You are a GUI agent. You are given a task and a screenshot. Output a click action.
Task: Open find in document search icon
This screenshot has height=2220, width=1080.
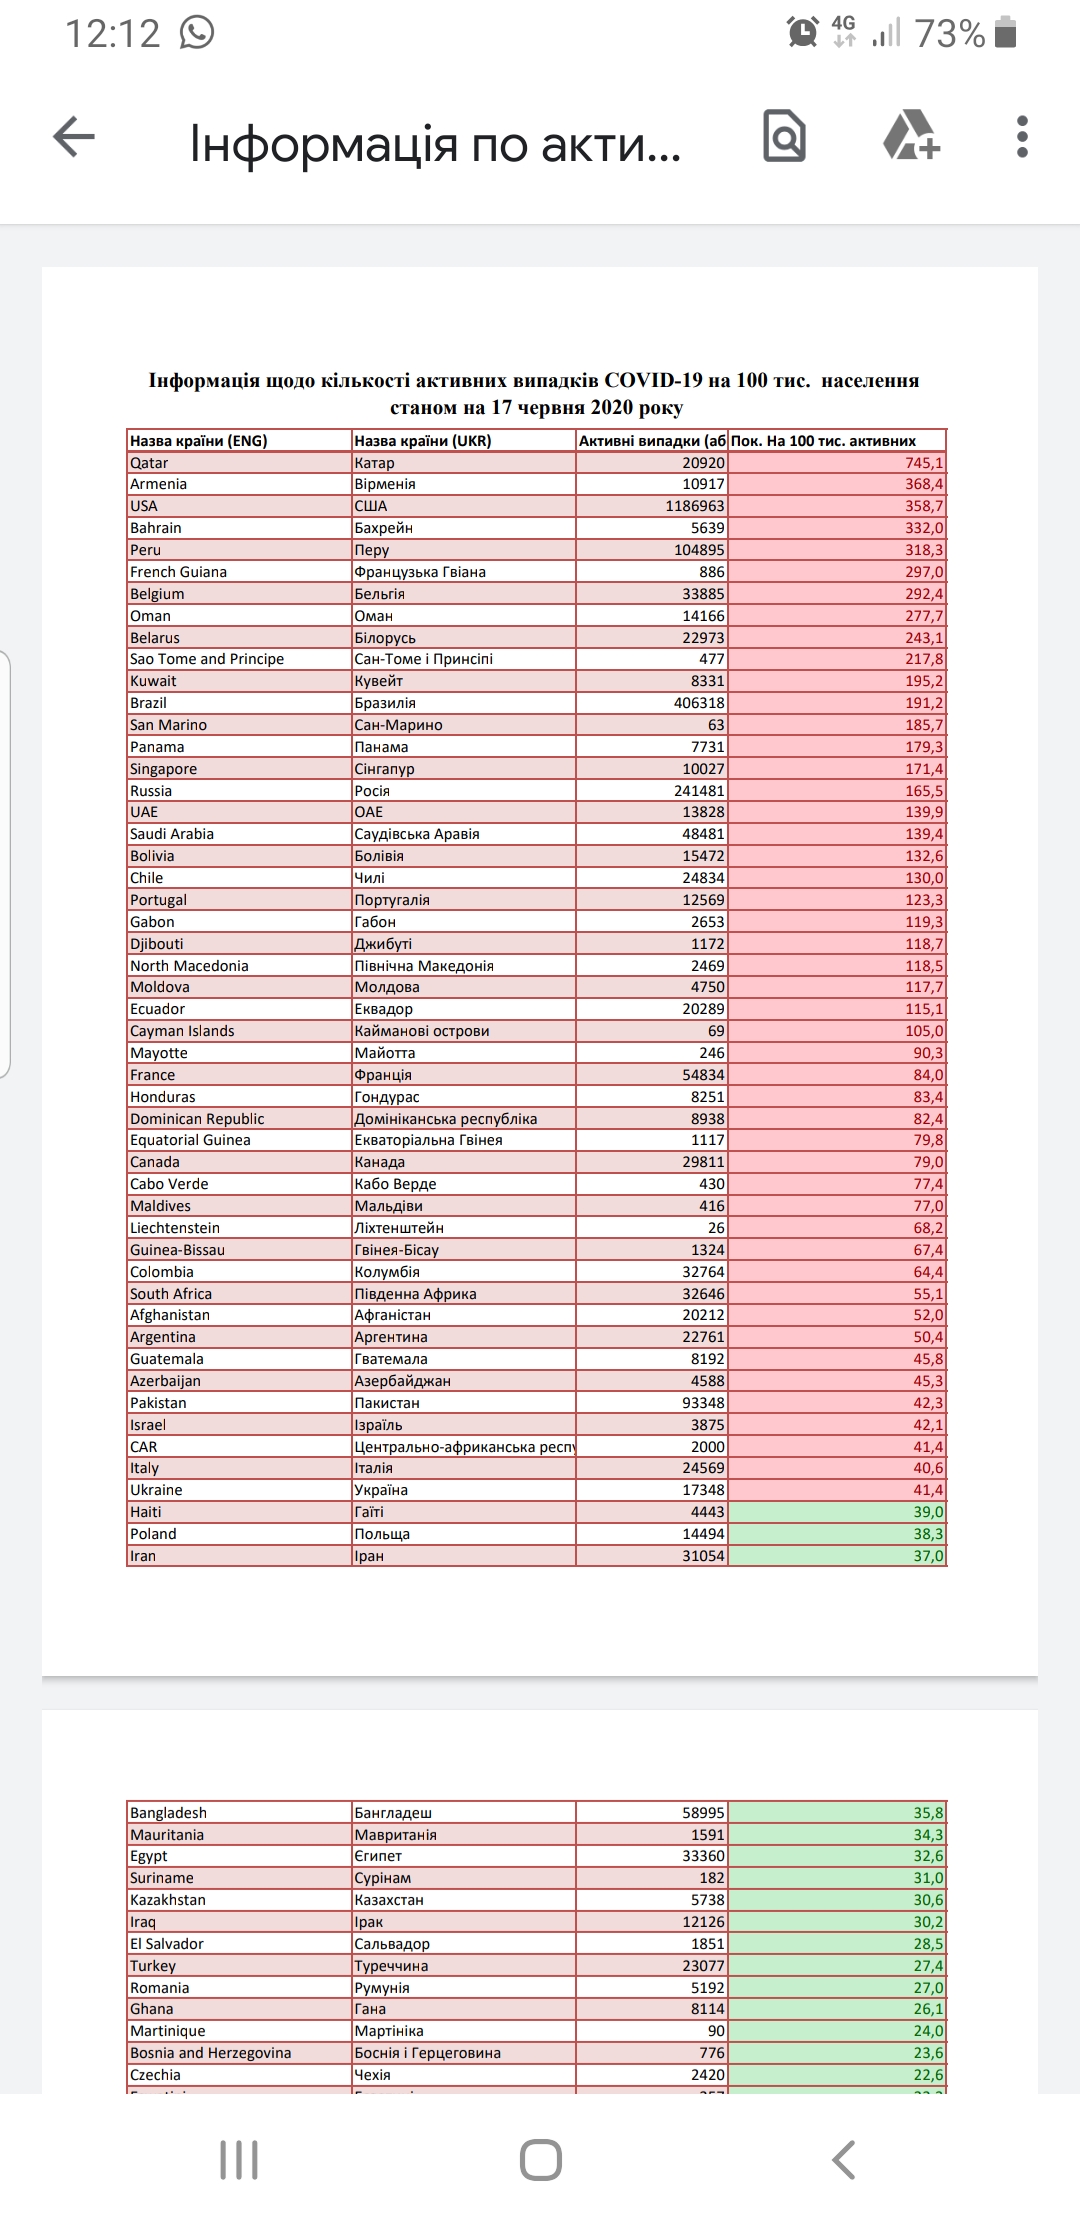point(784,136)
